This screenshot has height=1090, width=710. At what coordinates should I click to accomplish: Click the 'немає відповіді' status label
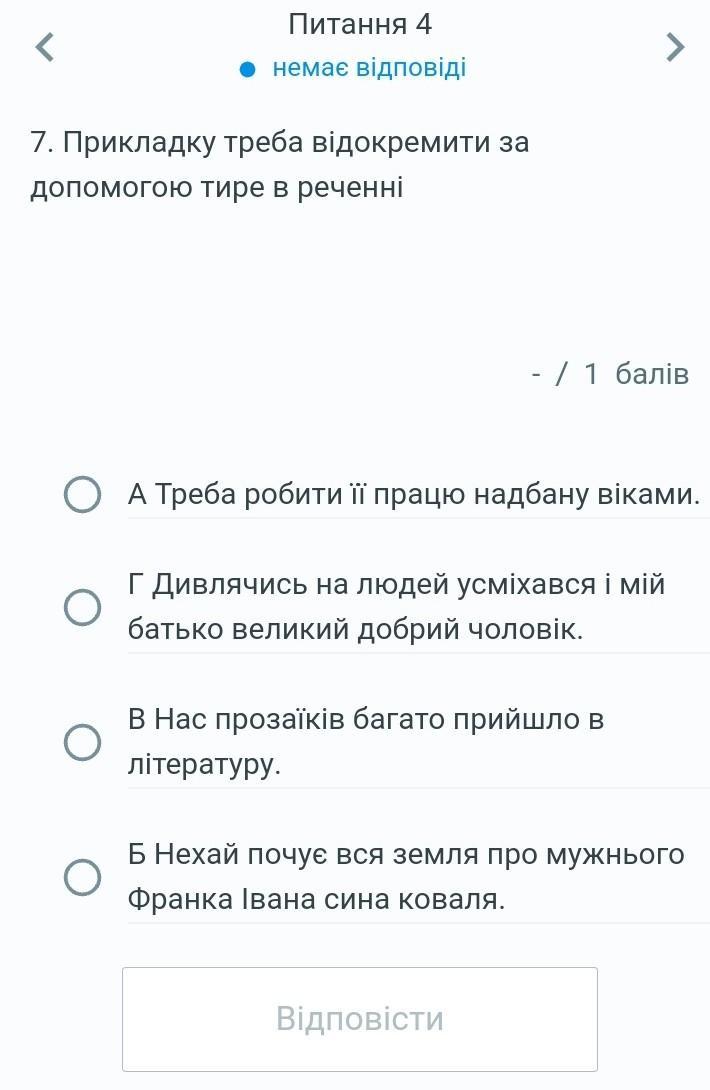coord(369,69)
